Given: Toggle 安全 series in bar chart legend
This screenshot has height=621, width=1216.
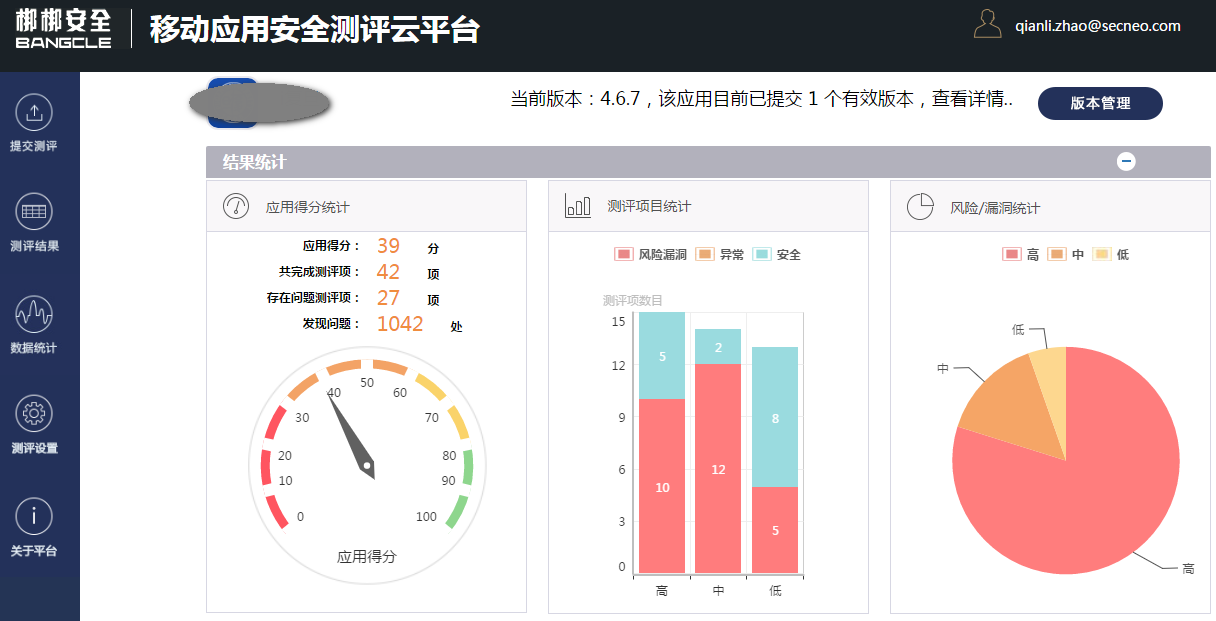Looking at the screenshot, I should coord(762,255).
